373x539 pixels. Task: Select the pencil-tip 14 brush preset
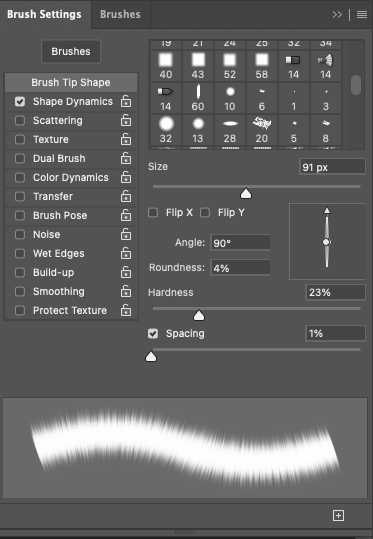166,98
